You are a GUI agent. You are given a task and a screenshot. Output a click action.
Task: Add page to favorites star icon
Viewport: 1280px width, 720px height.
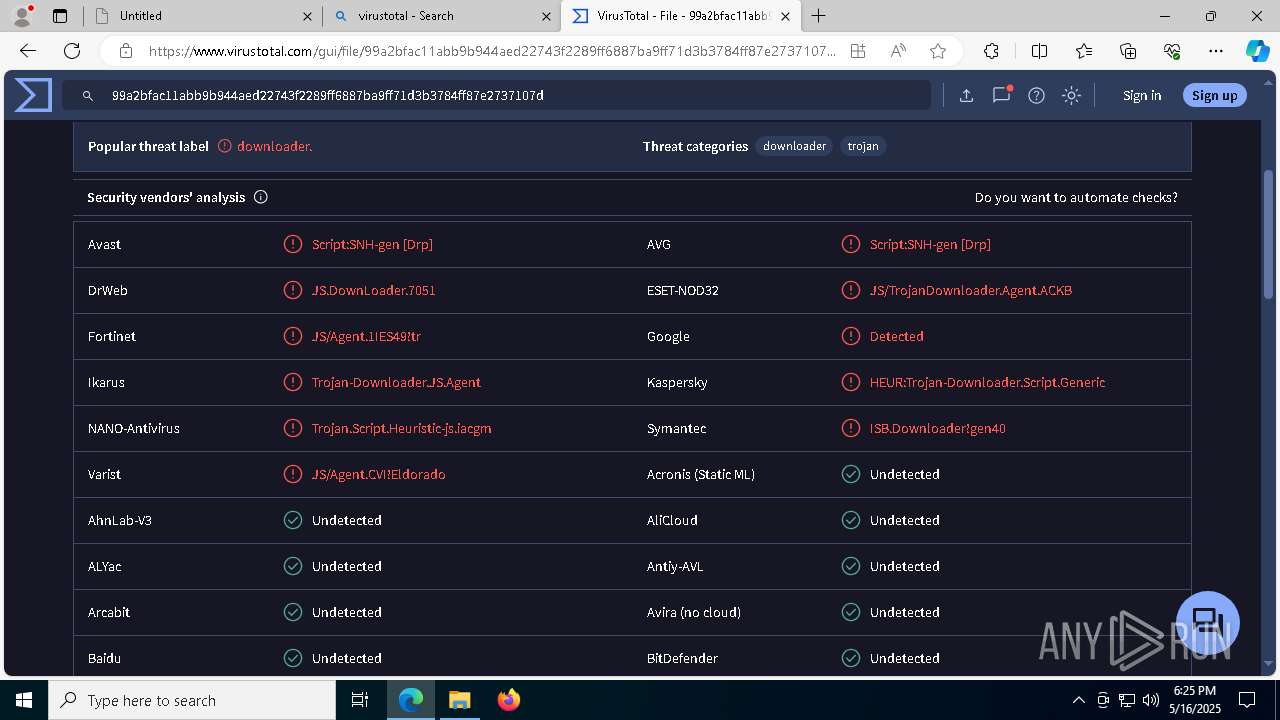point(938,51)
